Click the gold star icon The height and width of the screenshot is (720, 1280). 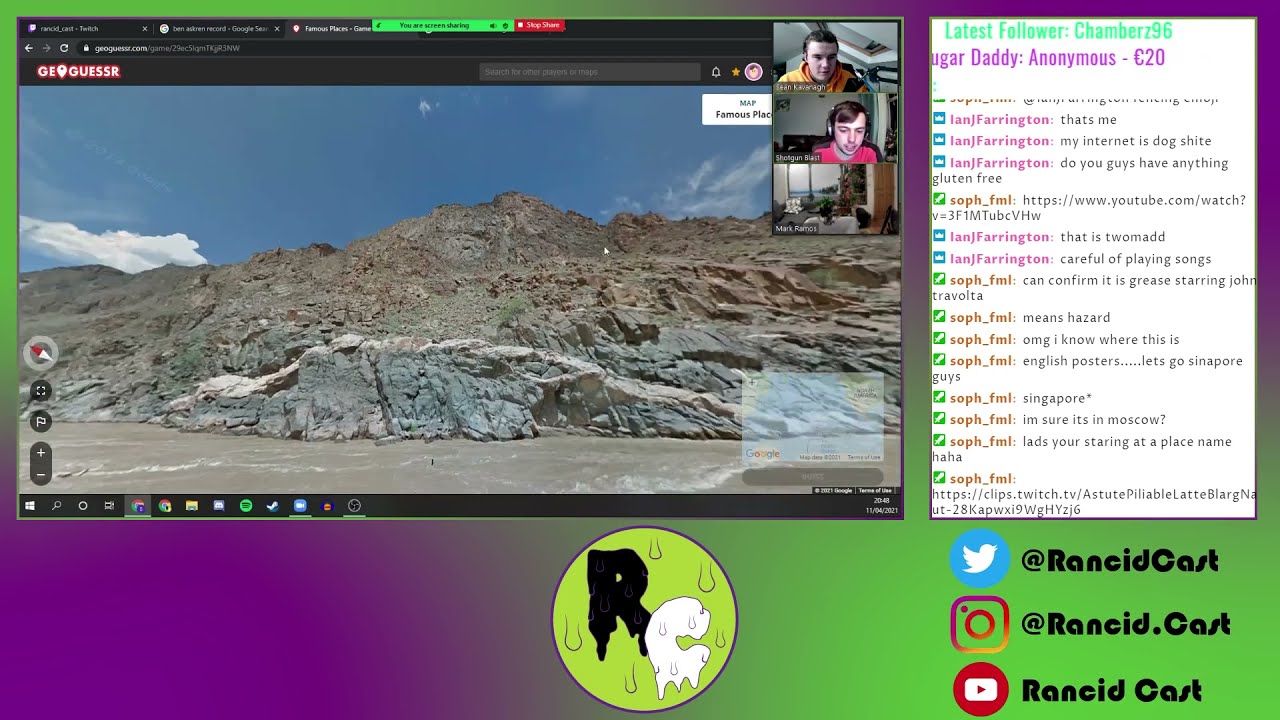tap(736, 72)
